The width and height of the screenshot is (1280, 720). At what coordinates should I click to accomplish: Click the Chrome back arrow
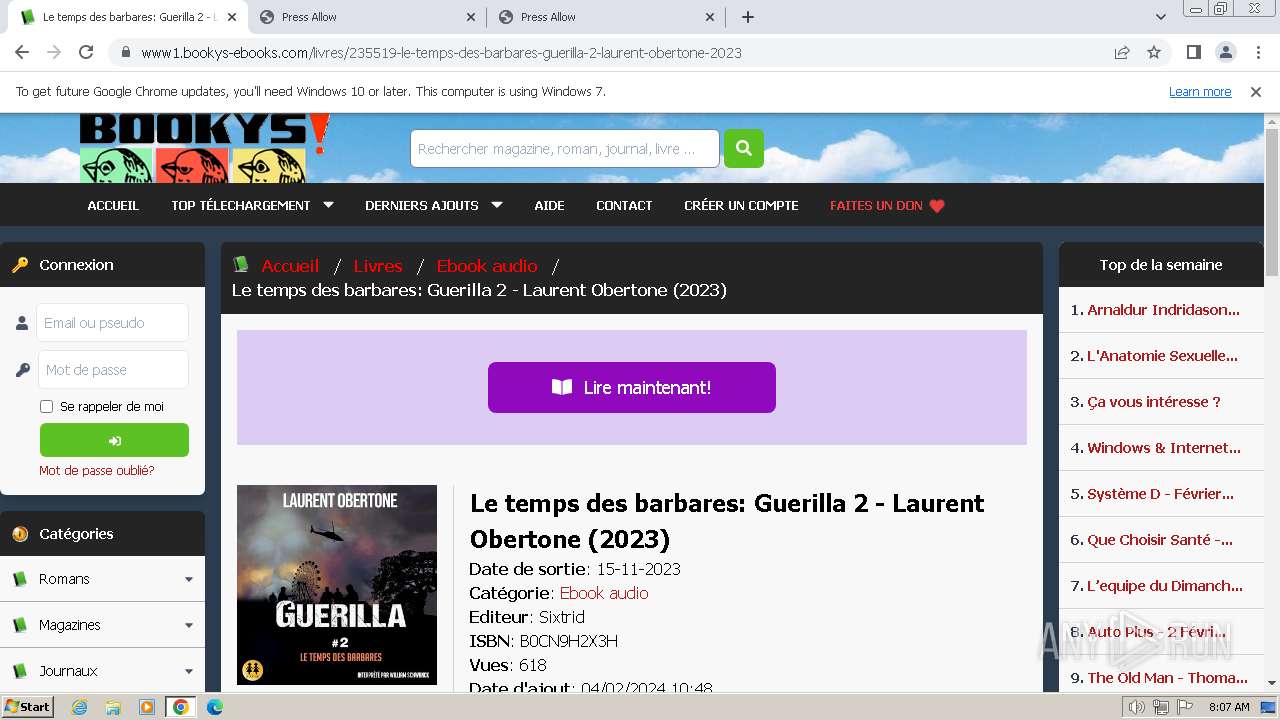click(x=22, y=52)
